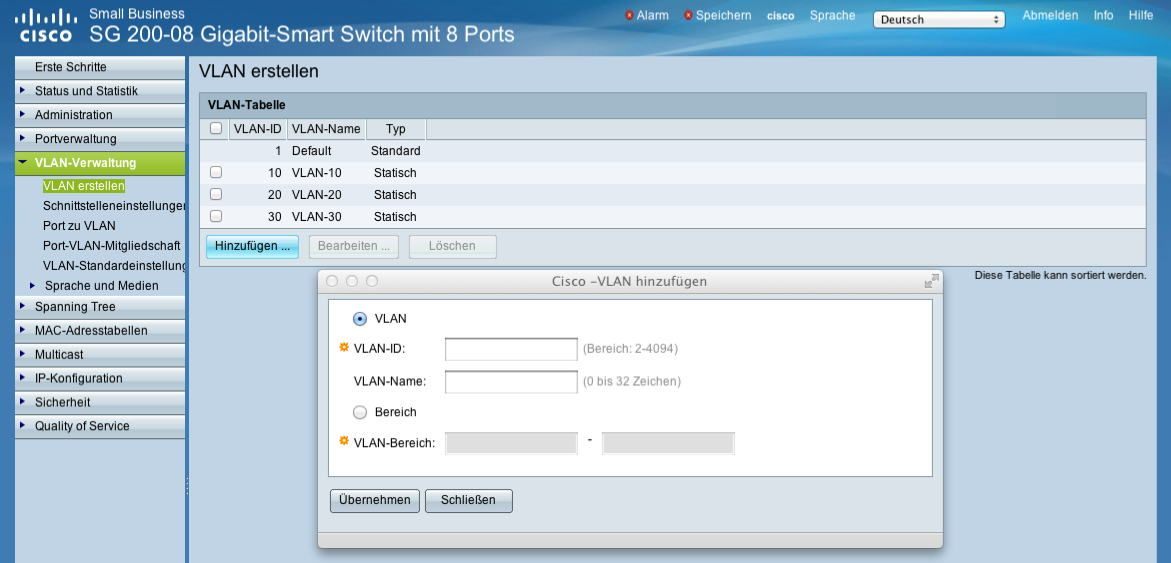Open Port-VLAN-Mitgliedschaft page
1171x563 pixels.
tap(111, 246)
